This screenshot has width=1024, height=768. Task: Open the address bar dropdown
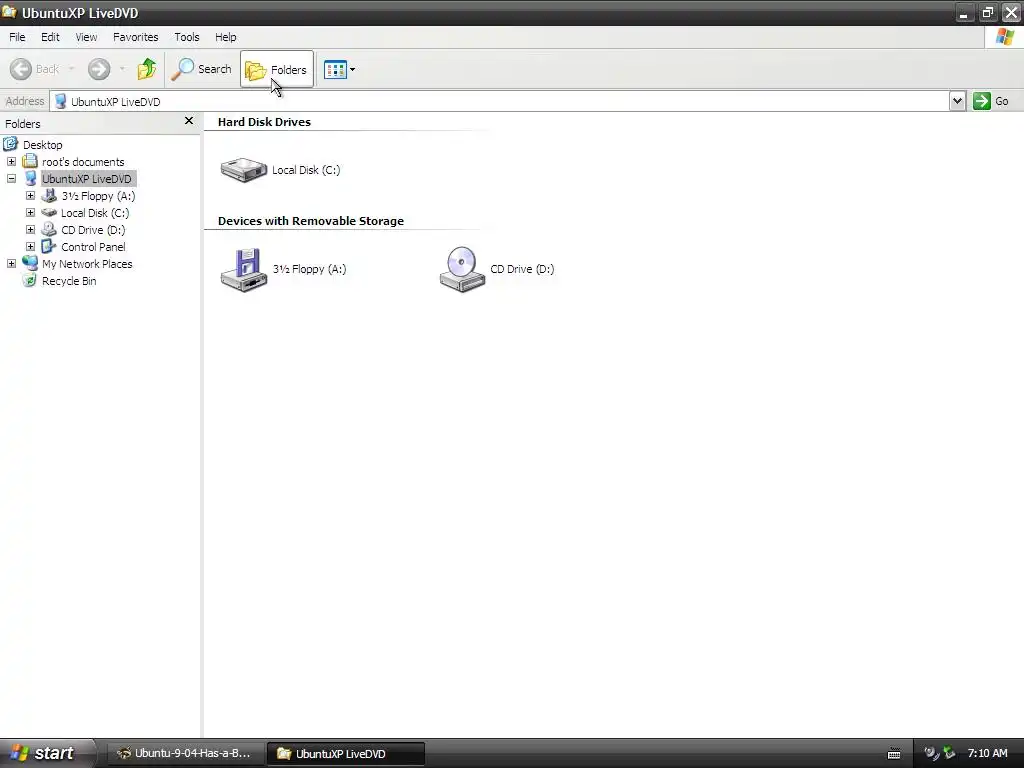pos(957,101)
